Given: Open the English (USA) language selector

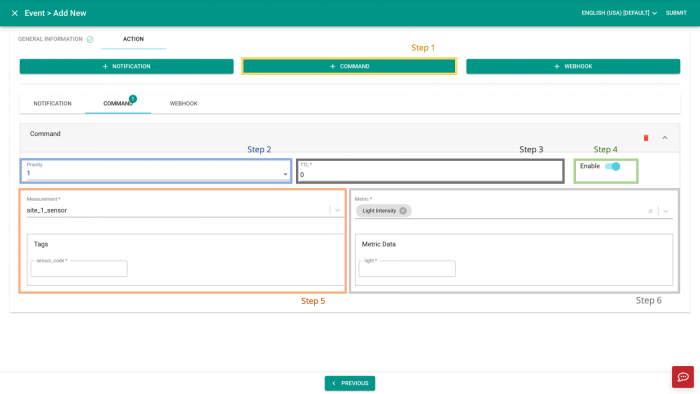Looking at the screenshot, I should click(x=619, y=13).
